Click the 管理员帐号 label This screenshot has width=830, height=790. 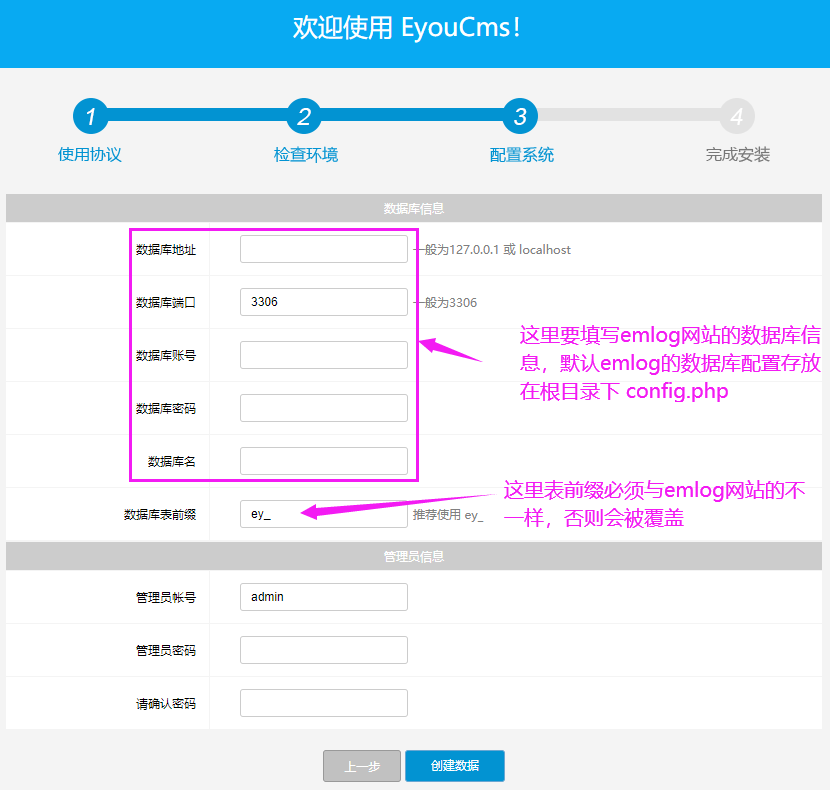[166, 597]
